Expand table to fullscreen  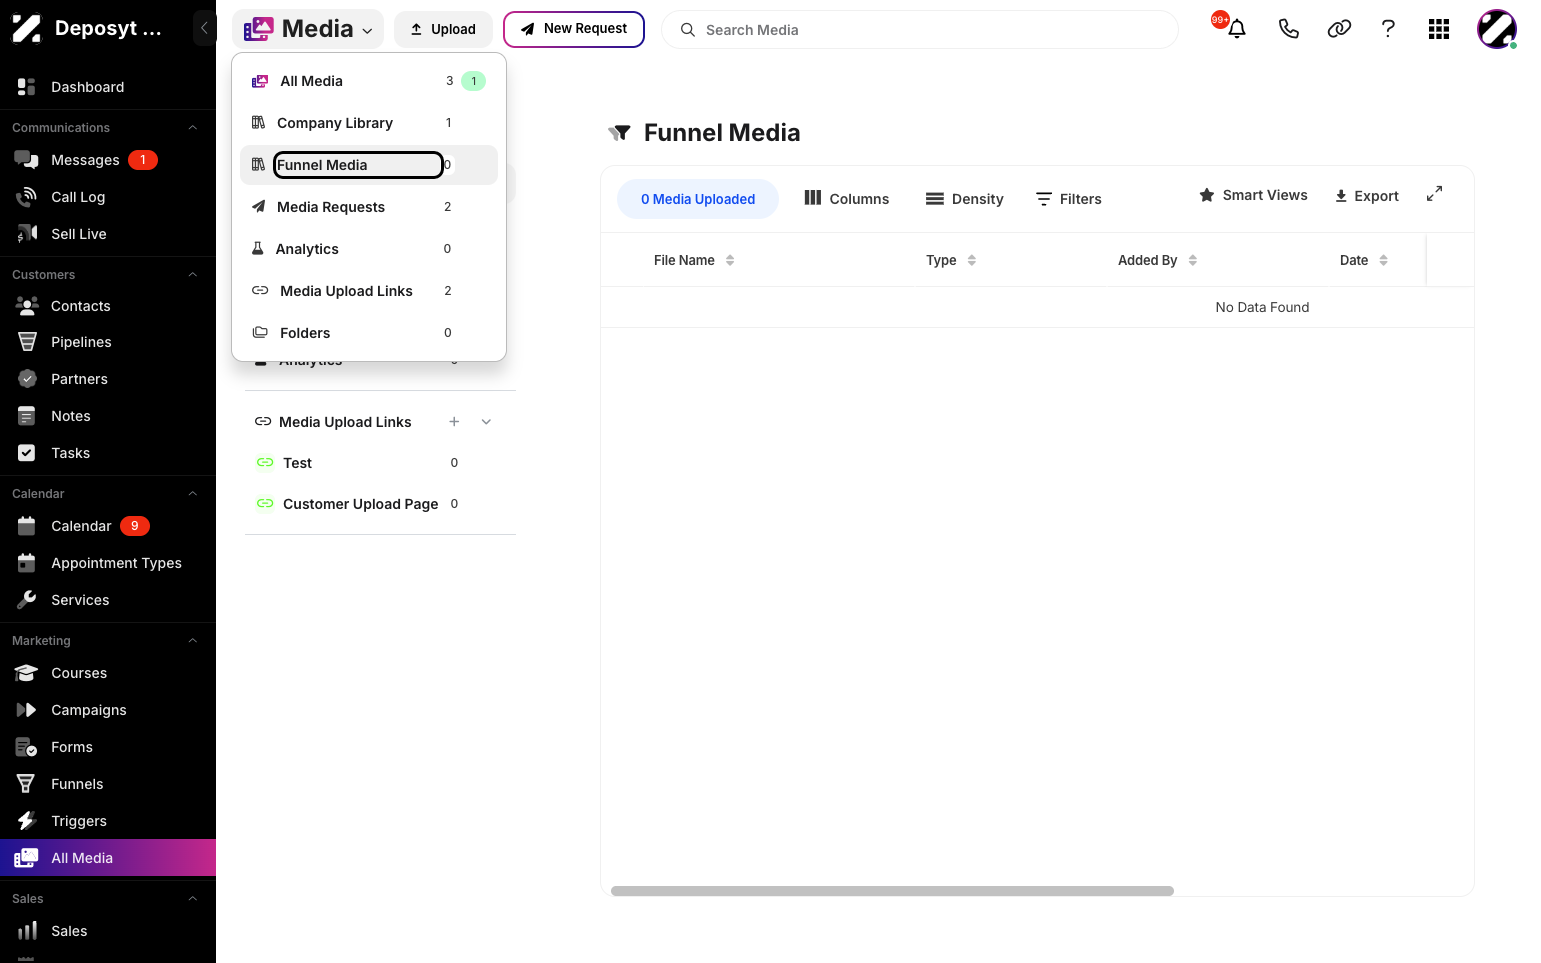(1434, 194)
